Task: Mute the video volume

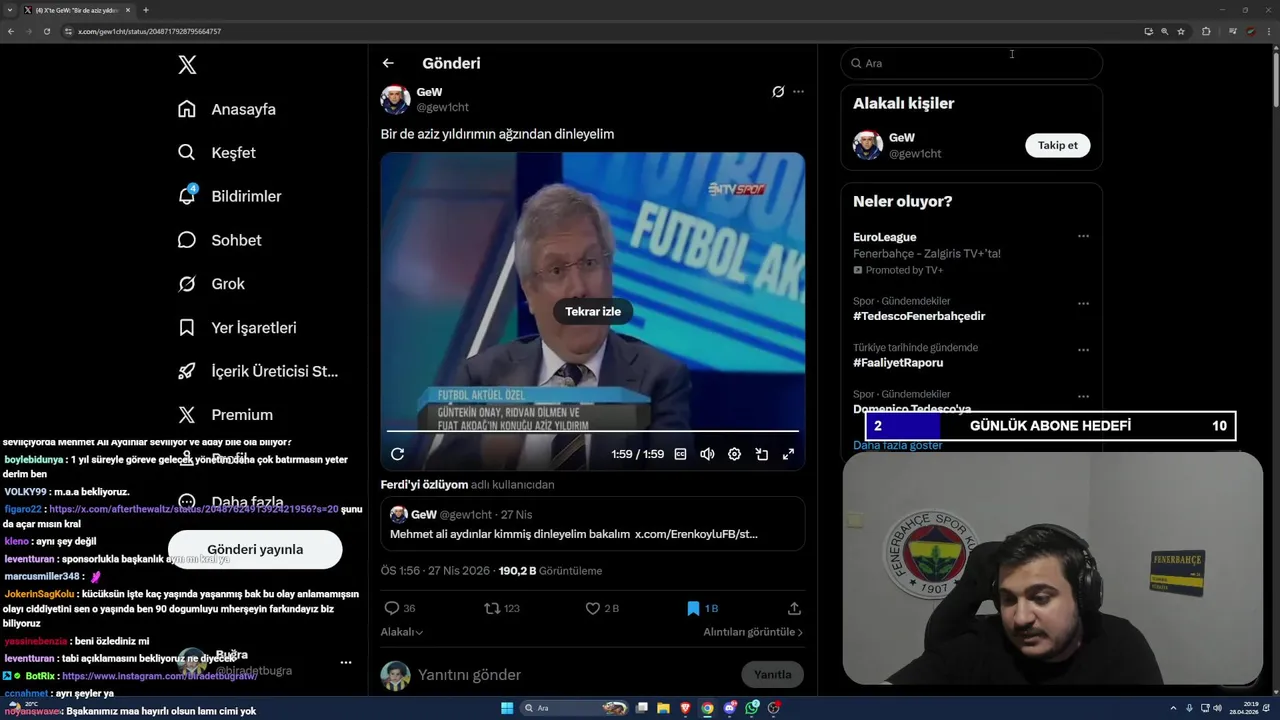Action: click(707, 454)
